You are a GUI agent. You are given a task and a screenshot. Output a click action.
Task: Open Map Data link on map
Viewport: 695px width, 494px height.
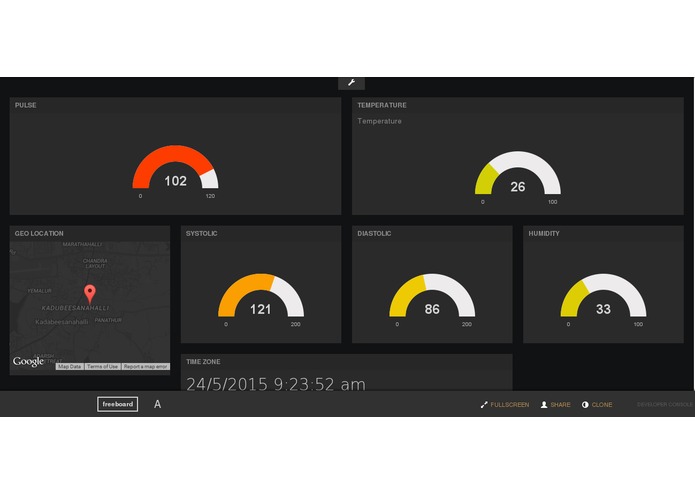tap(70, 366)
